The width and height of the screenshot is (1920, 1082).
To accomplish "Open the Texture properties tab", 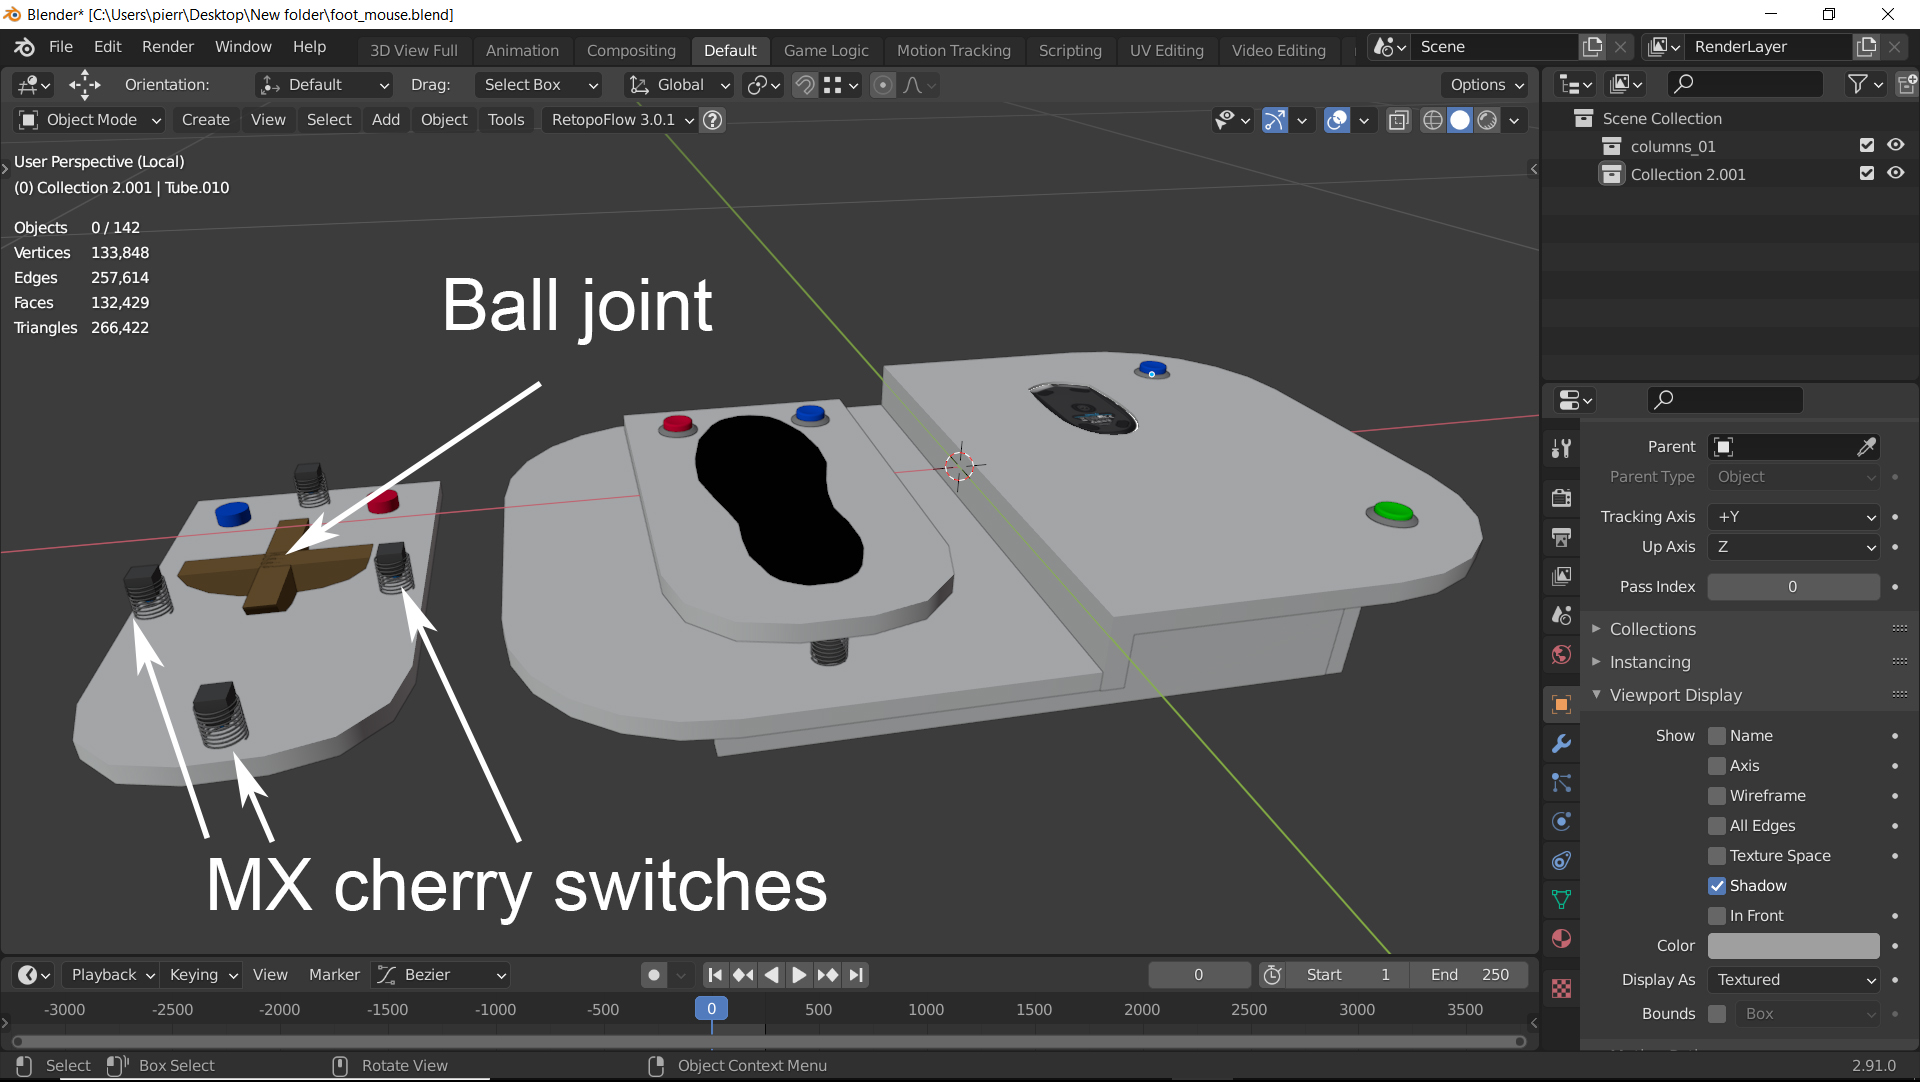I will click(x=1561, y=989).
